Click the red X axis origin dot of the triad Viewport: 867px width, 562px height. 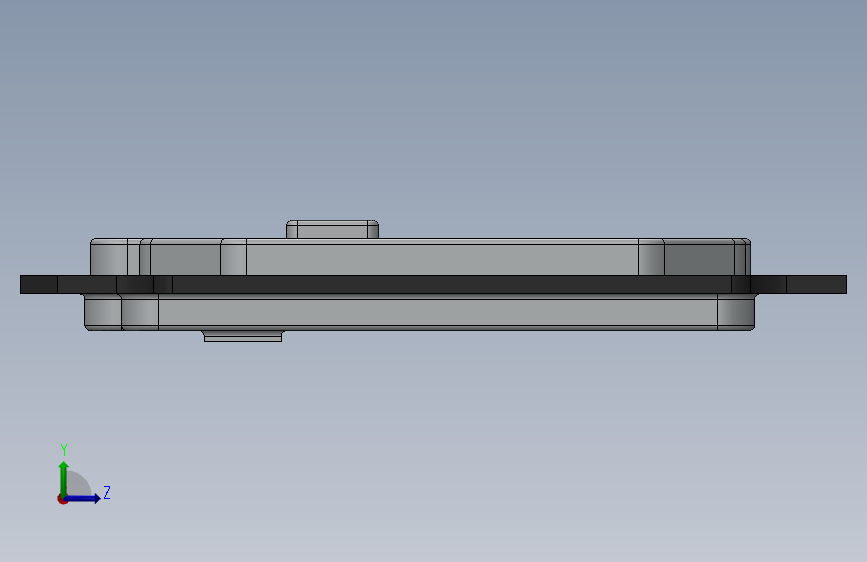coord(62,499)
